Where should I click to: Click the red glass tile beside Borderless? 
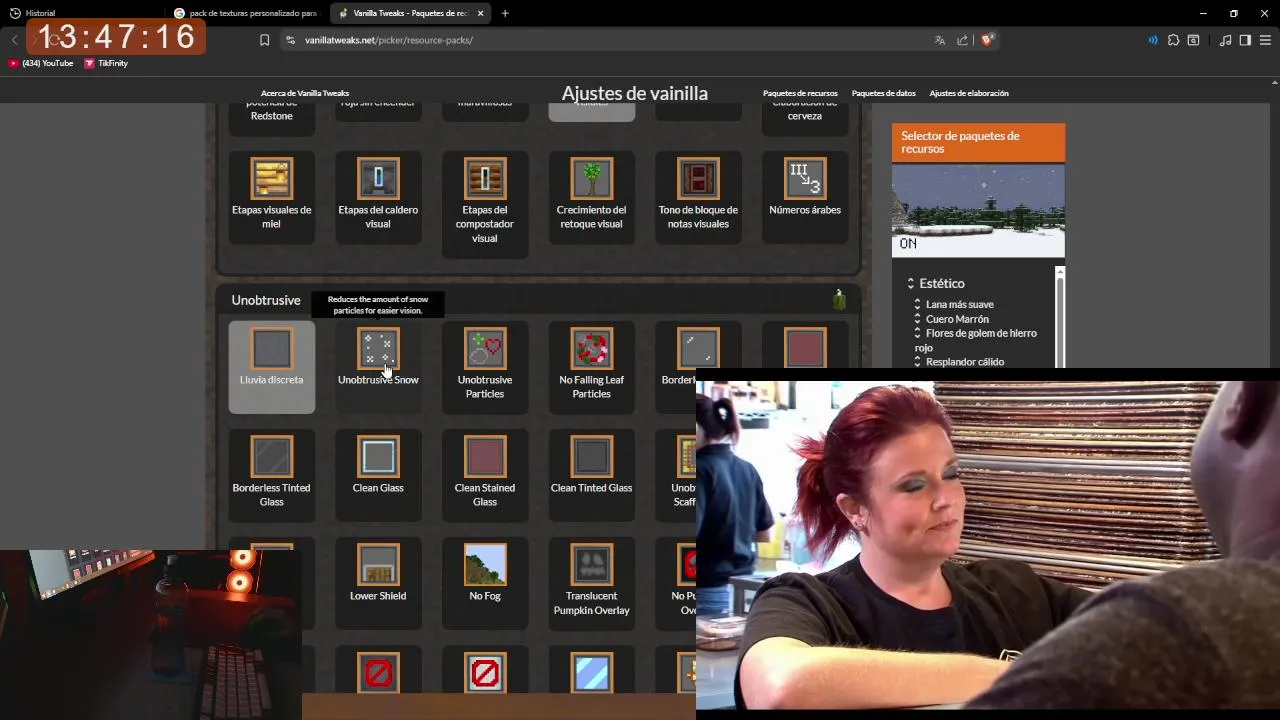click(805, 349)
